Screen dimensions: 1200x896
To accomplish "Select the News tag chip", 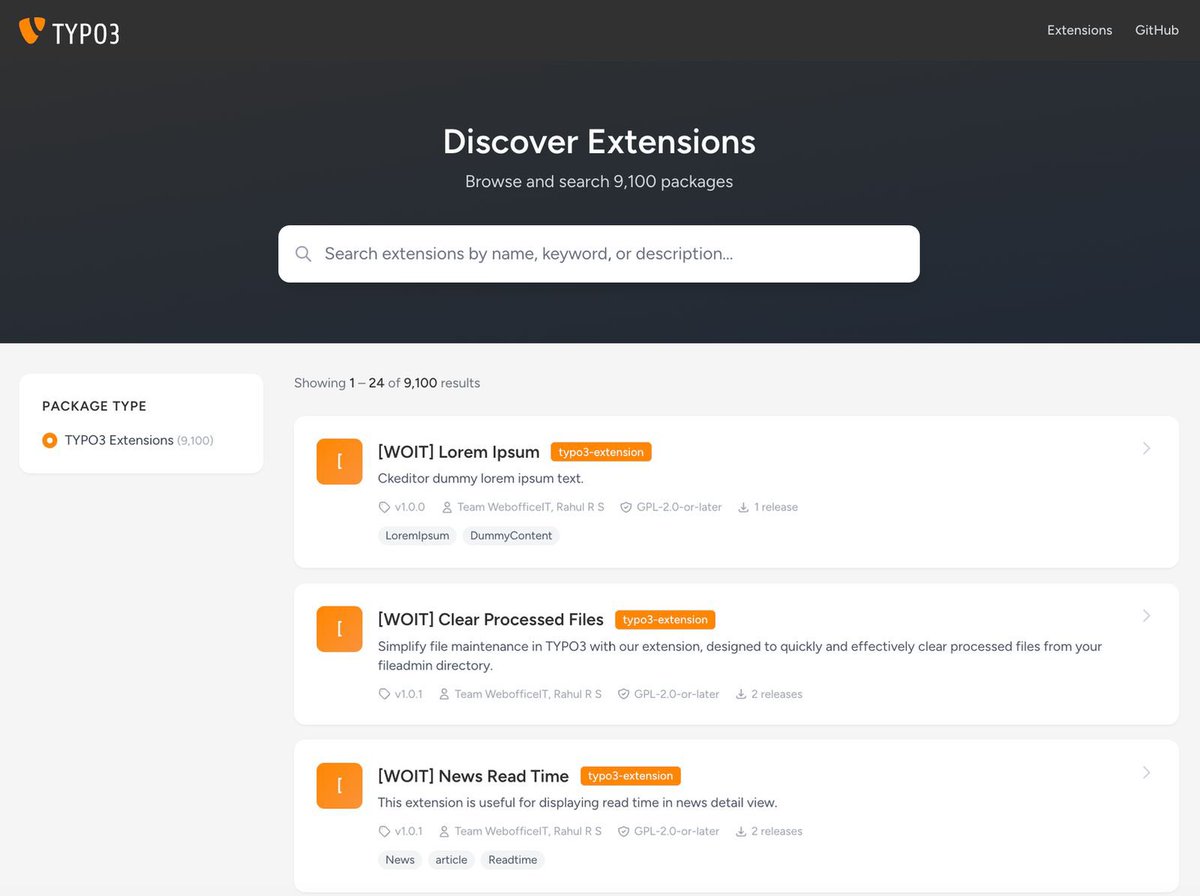I will pos(400,860).
